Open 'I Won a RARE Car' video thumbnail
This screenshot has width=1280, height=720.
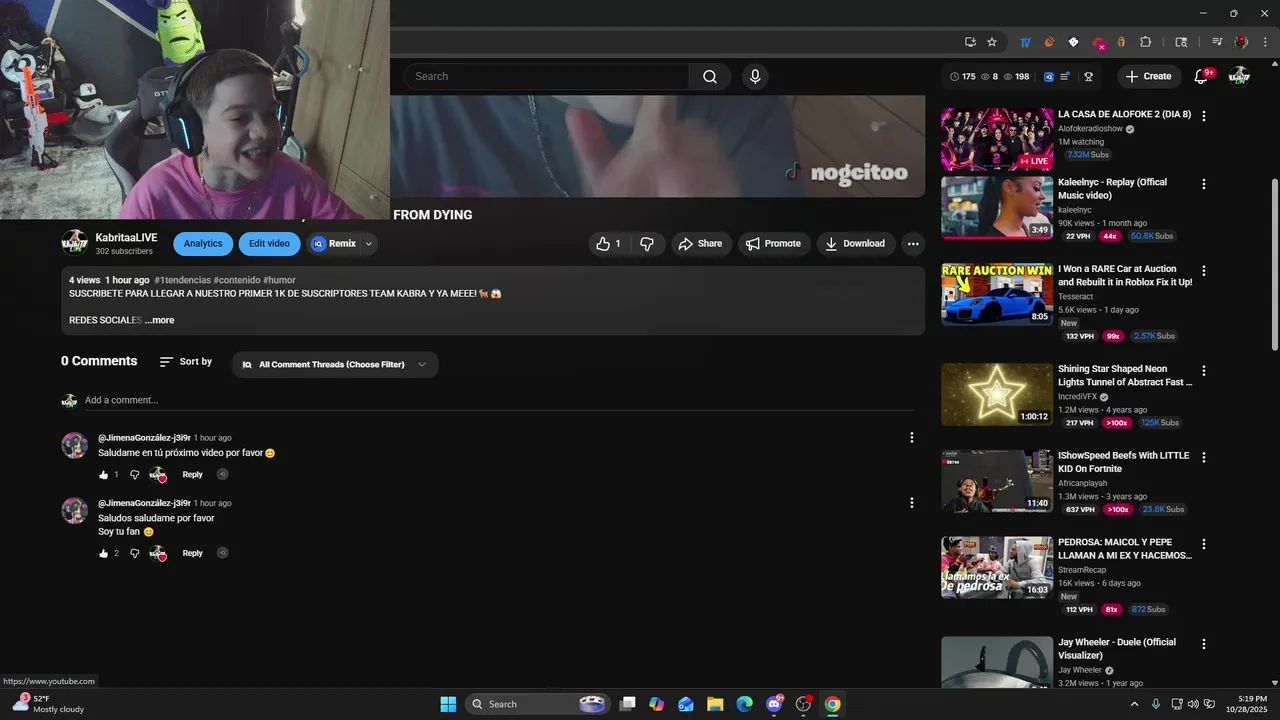click(x=997, y=295)
